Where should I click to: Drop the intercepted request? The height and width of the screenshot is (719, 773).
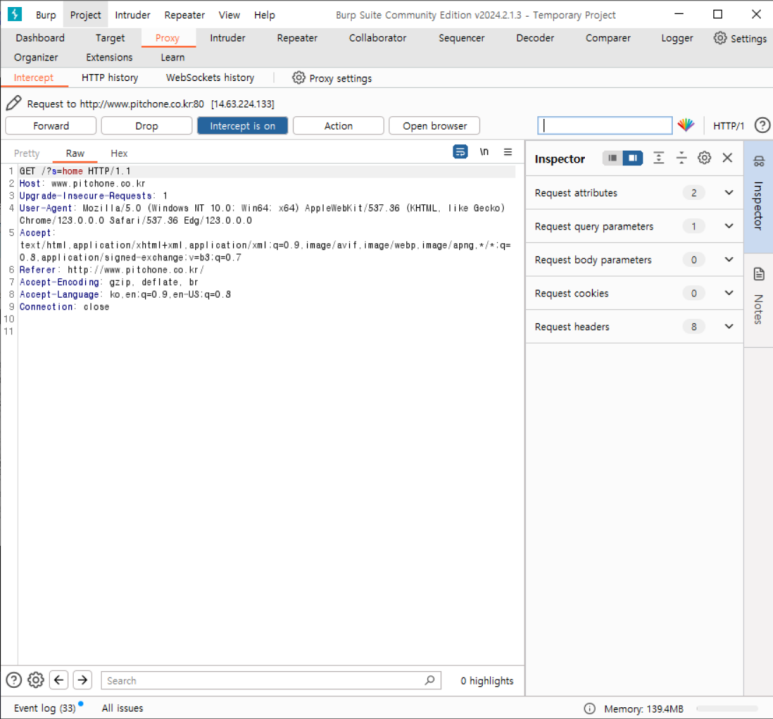click(146, 126)
